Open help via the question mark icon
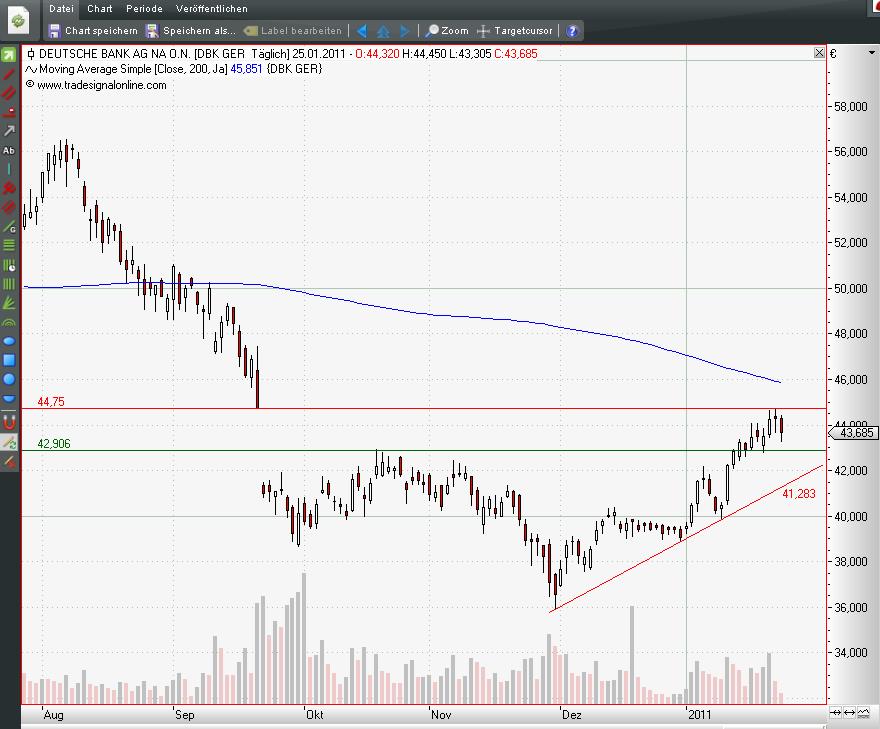Image resolution: width=880 pixels, height=729 pixels. (x=572, y=31)
